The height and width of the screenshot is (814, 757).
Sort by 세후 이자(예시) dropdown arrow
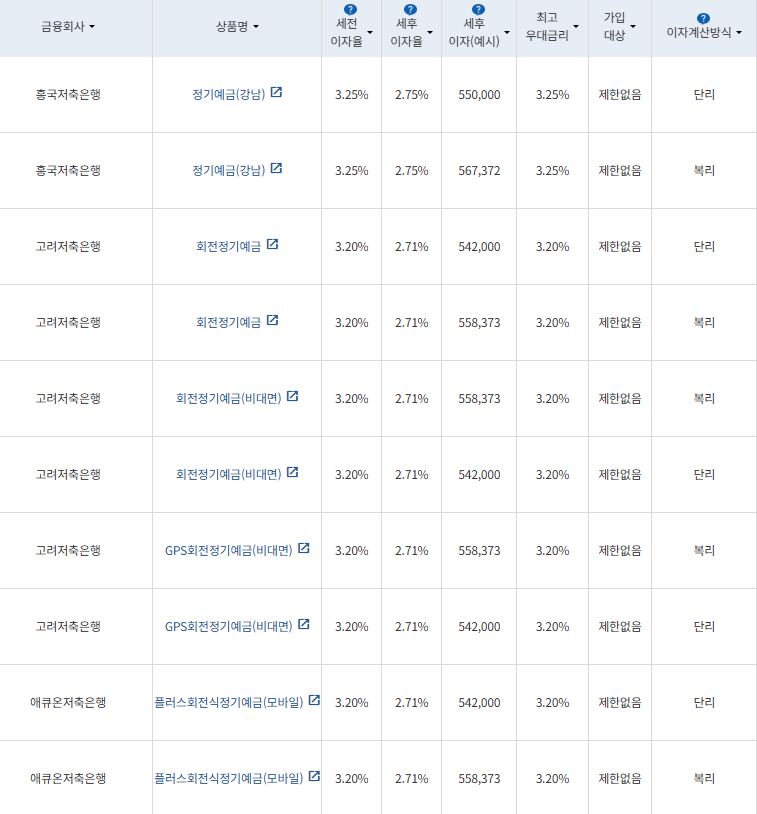point(507,32)
